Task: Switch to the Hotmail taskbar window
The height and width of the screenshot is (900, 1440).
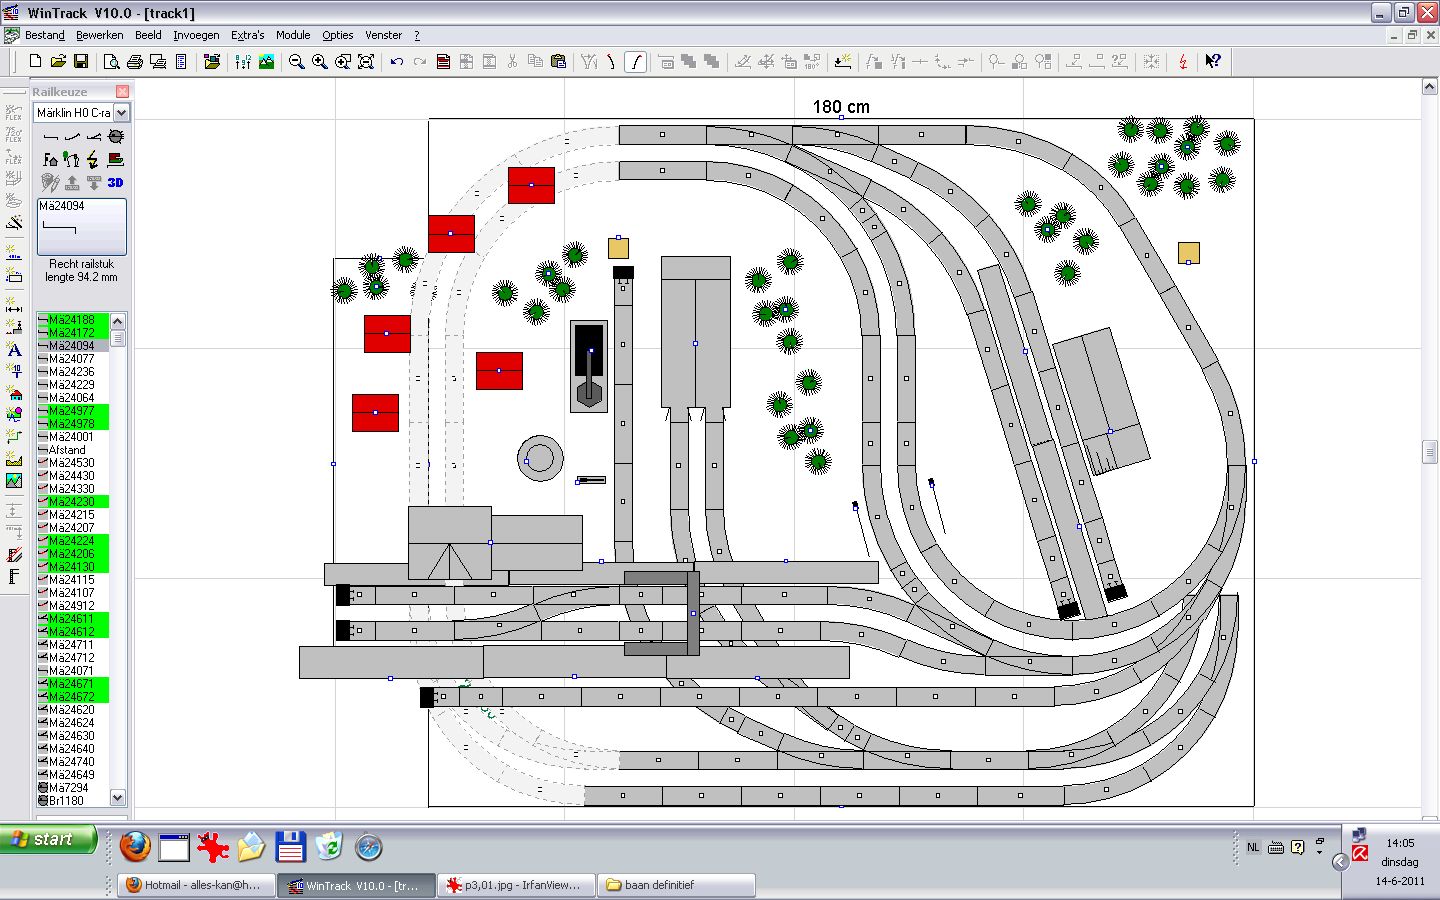Action: click(x=196, y=885)
